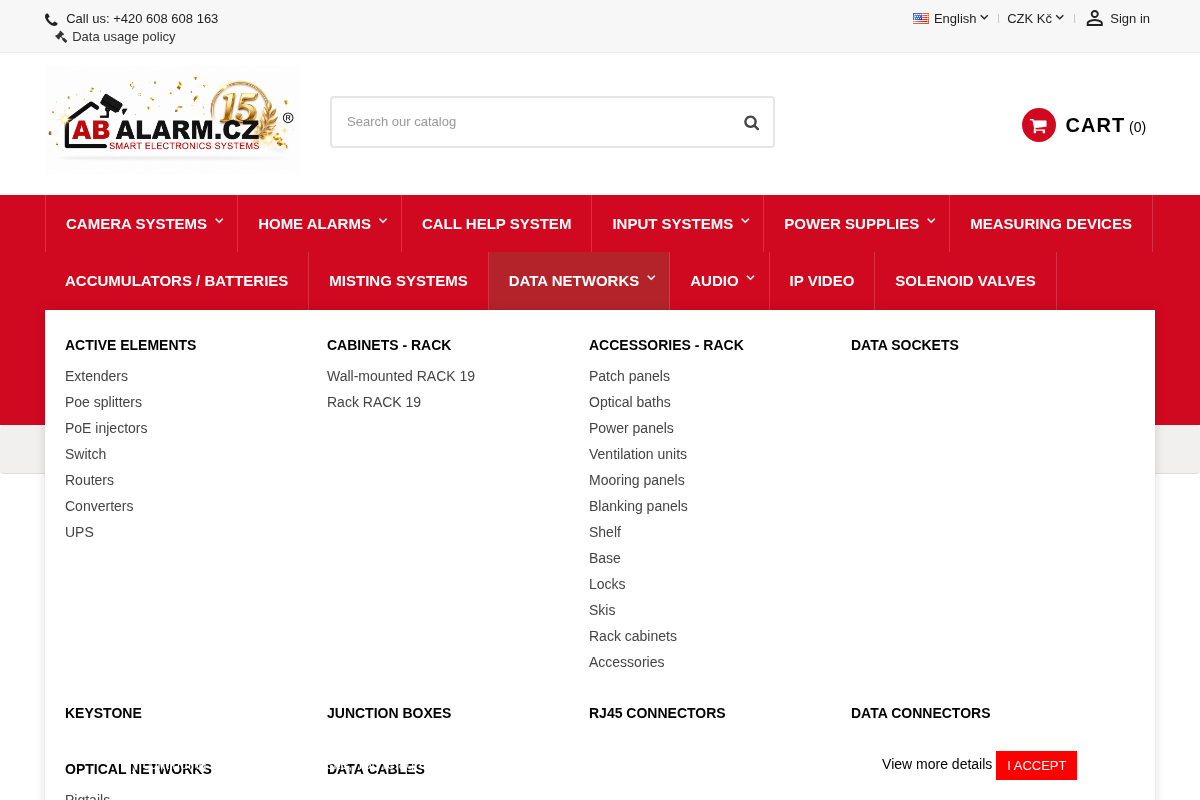
Task: Expand the English language dropdown
Action: pyautogui.click(x=951, y=18)
